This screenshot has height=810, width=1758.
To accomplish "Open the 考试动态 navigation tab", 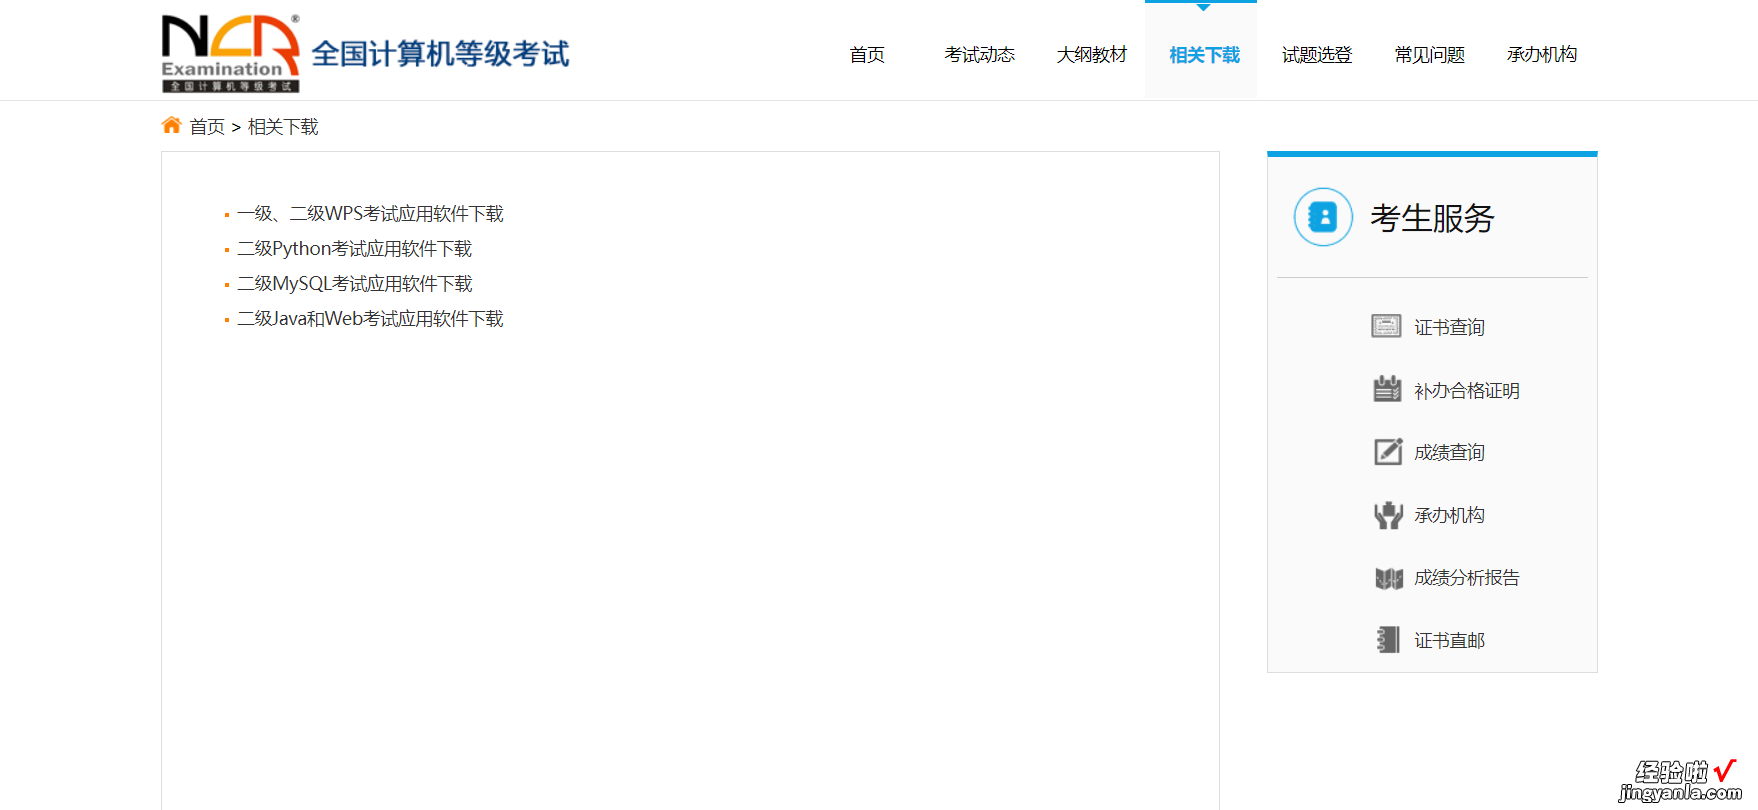I will [980, 55].
